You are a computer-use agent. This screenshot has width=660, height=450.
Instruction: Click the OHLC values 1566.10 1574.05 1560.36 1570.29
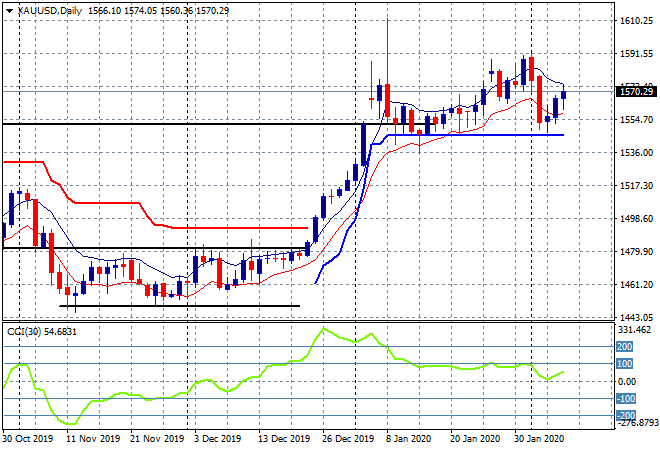[x=158, y=11]
